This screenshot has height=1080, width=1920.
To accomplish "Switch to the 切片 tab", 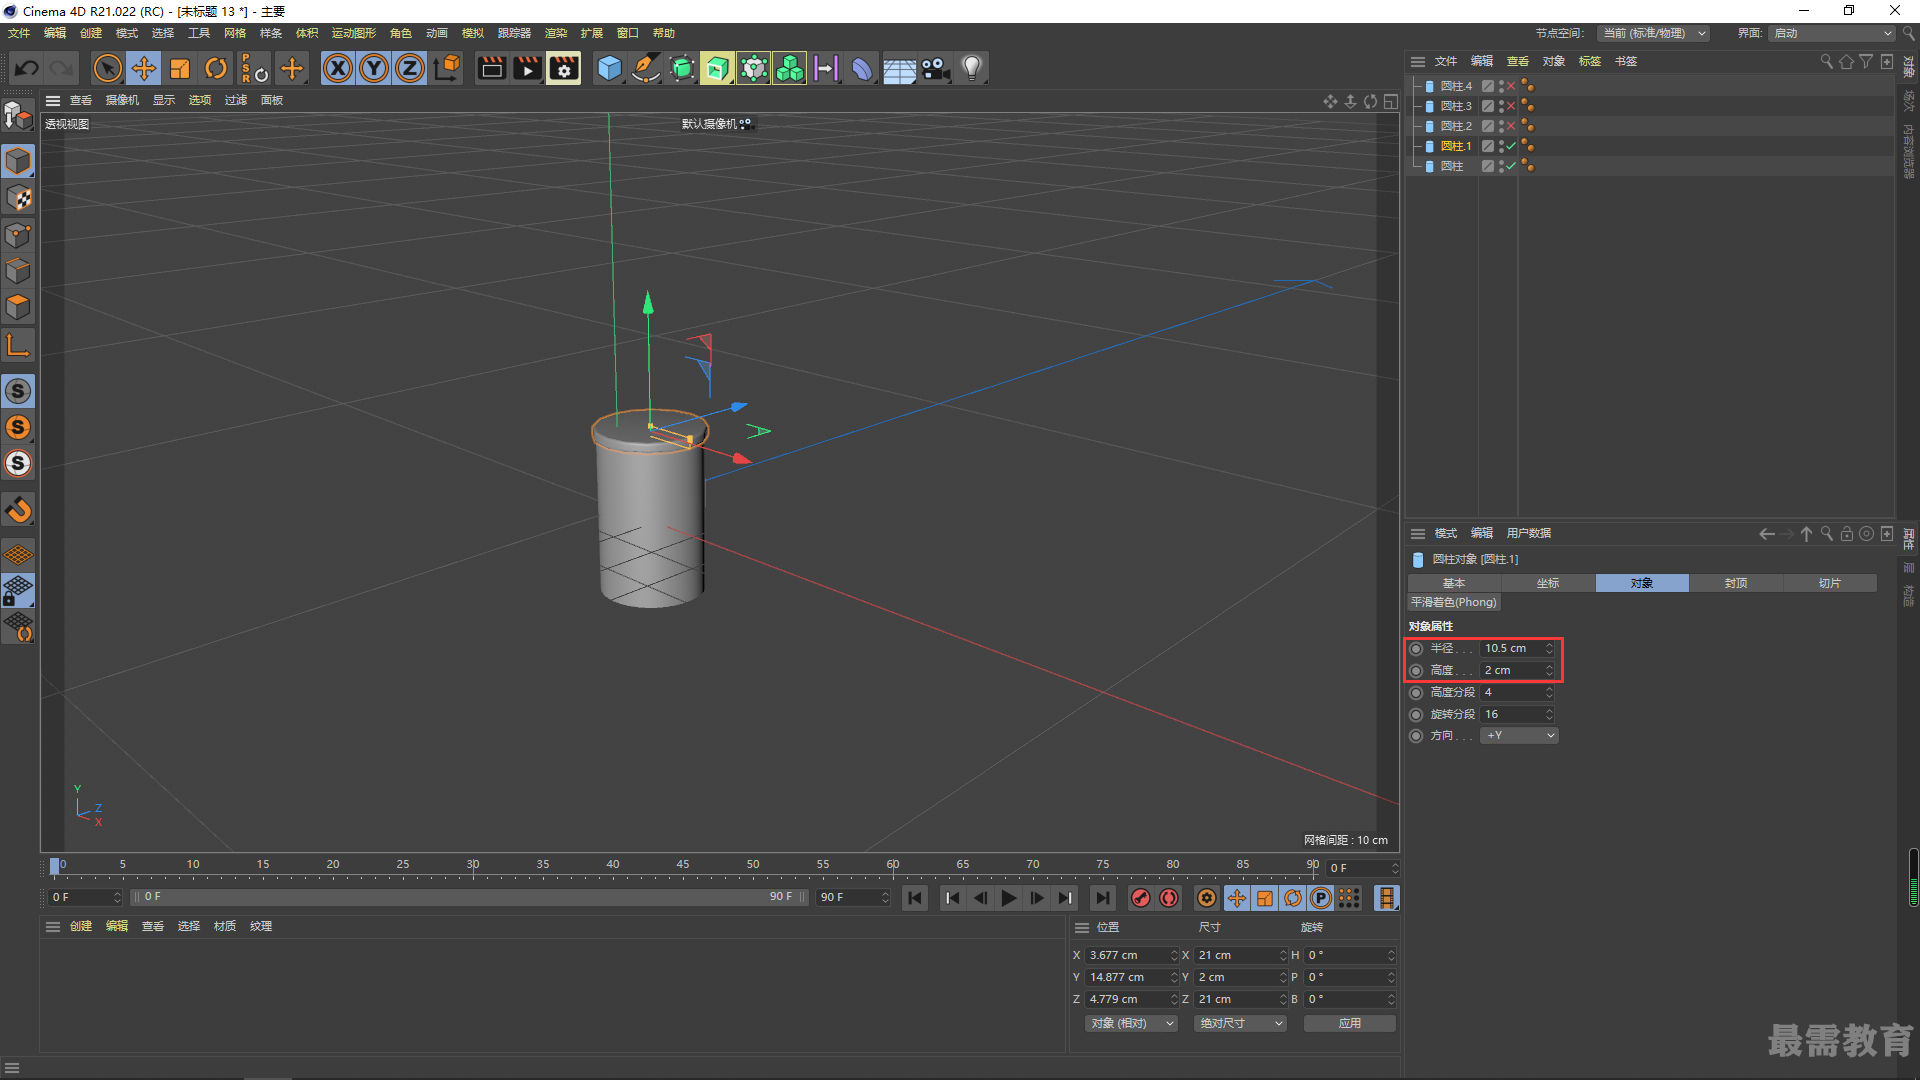I will [1830, 583].
